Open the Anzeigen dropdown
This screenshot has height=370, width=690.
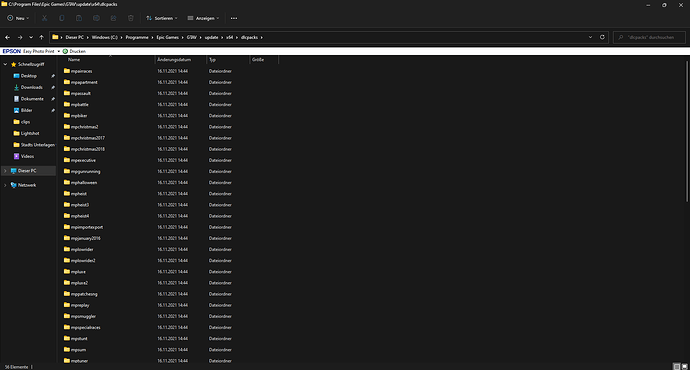[203, 18]
